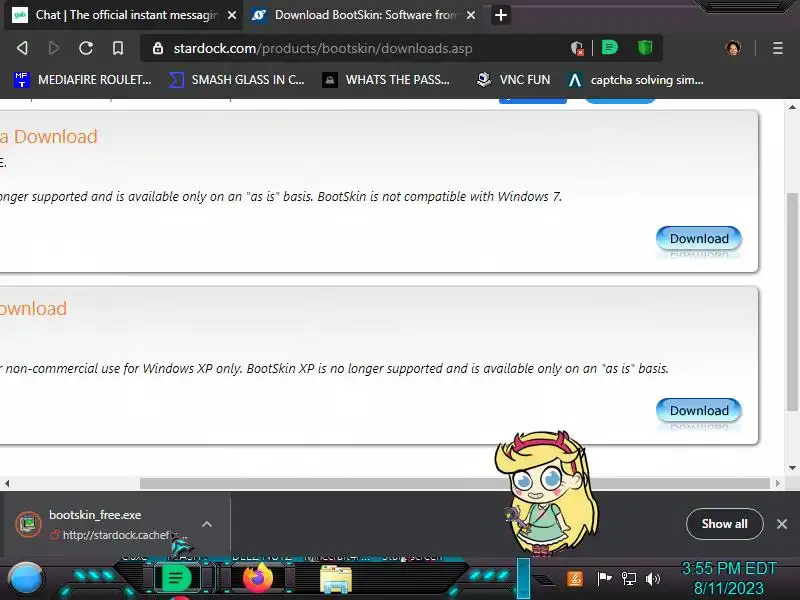Image resolution: width=800 pixels, height=600 pixels.
Task: Click the green shield extension icon
Action: point(645,48)
